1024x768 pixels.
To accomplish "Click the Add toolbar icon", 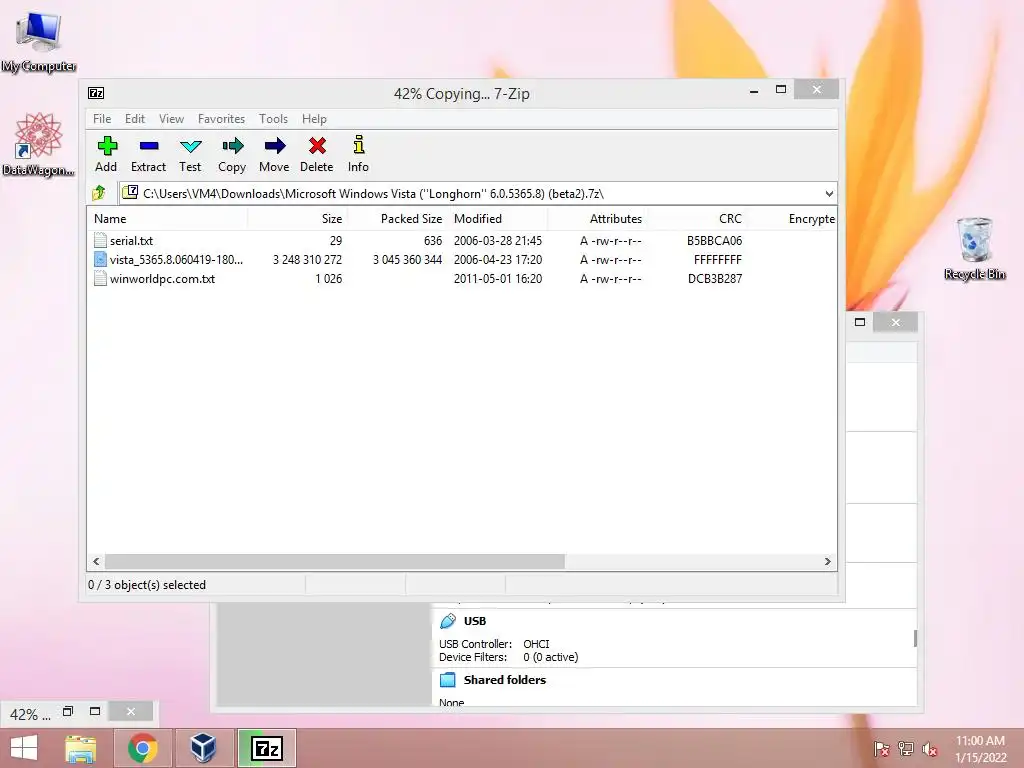I will tap(107, 146).
